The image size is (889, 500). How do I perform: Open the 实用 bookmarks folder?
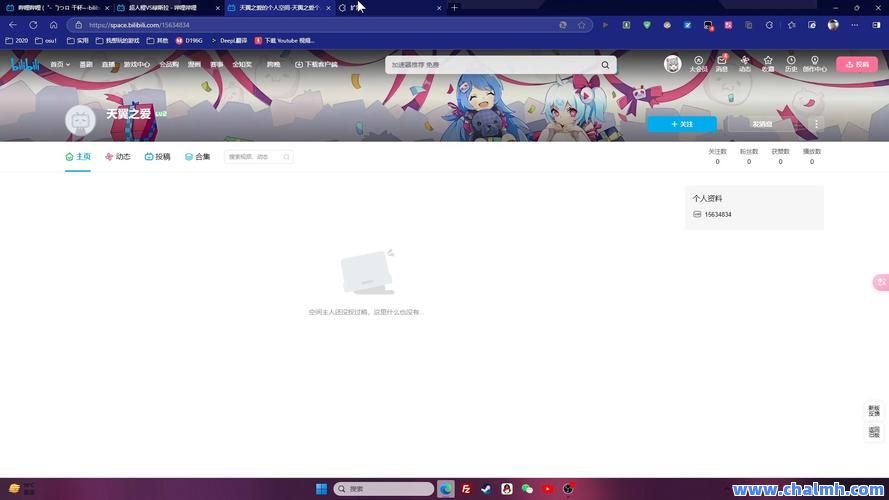pos(78,41)
